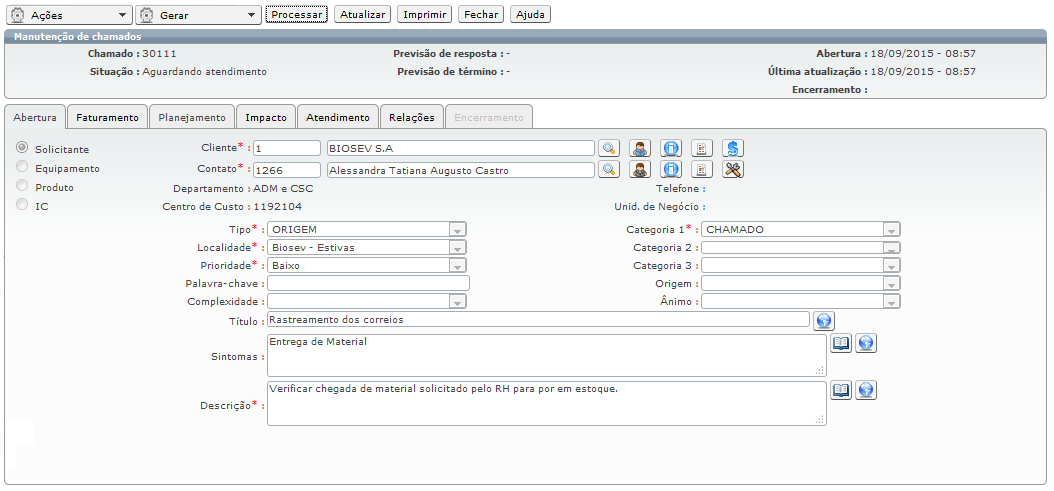The height and width of the screenshot is (491, 1054).
Task: Click the person icon in the Contato row
Action: click(x=640, y=169)
